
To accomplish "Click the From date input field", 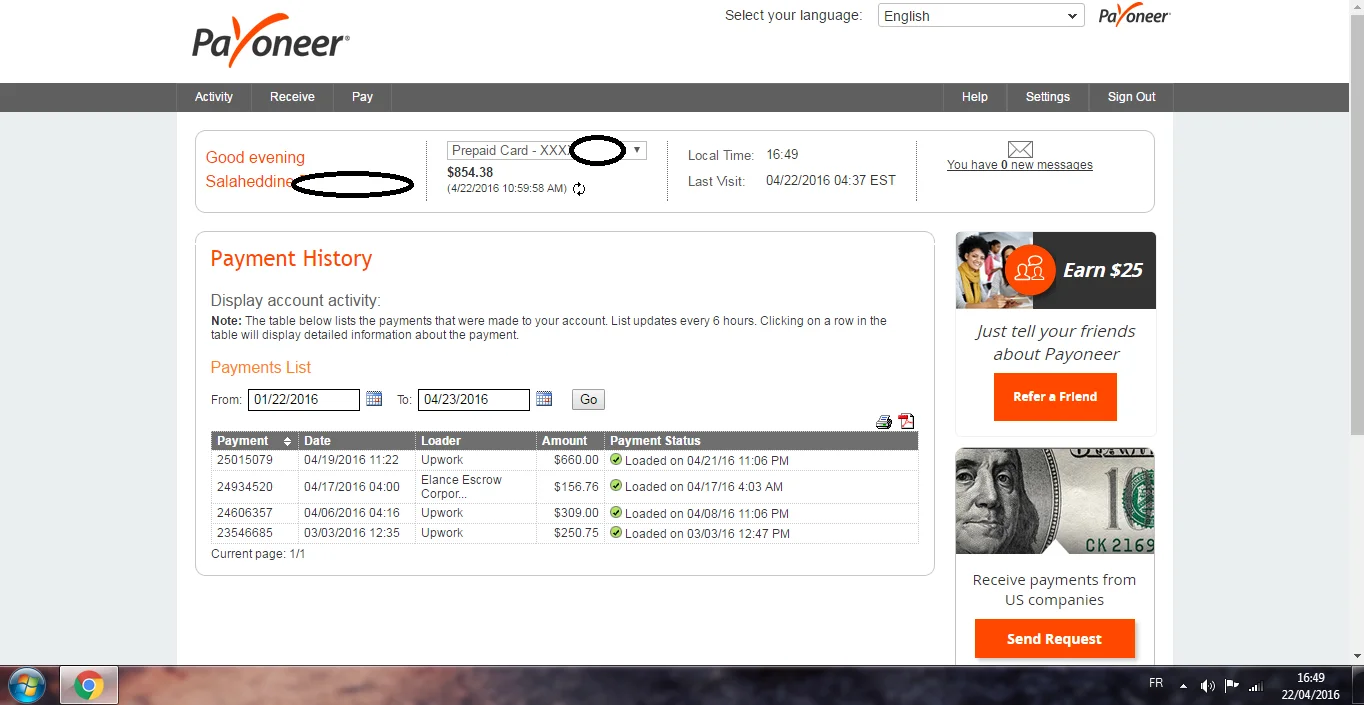I will pos(303,400).
